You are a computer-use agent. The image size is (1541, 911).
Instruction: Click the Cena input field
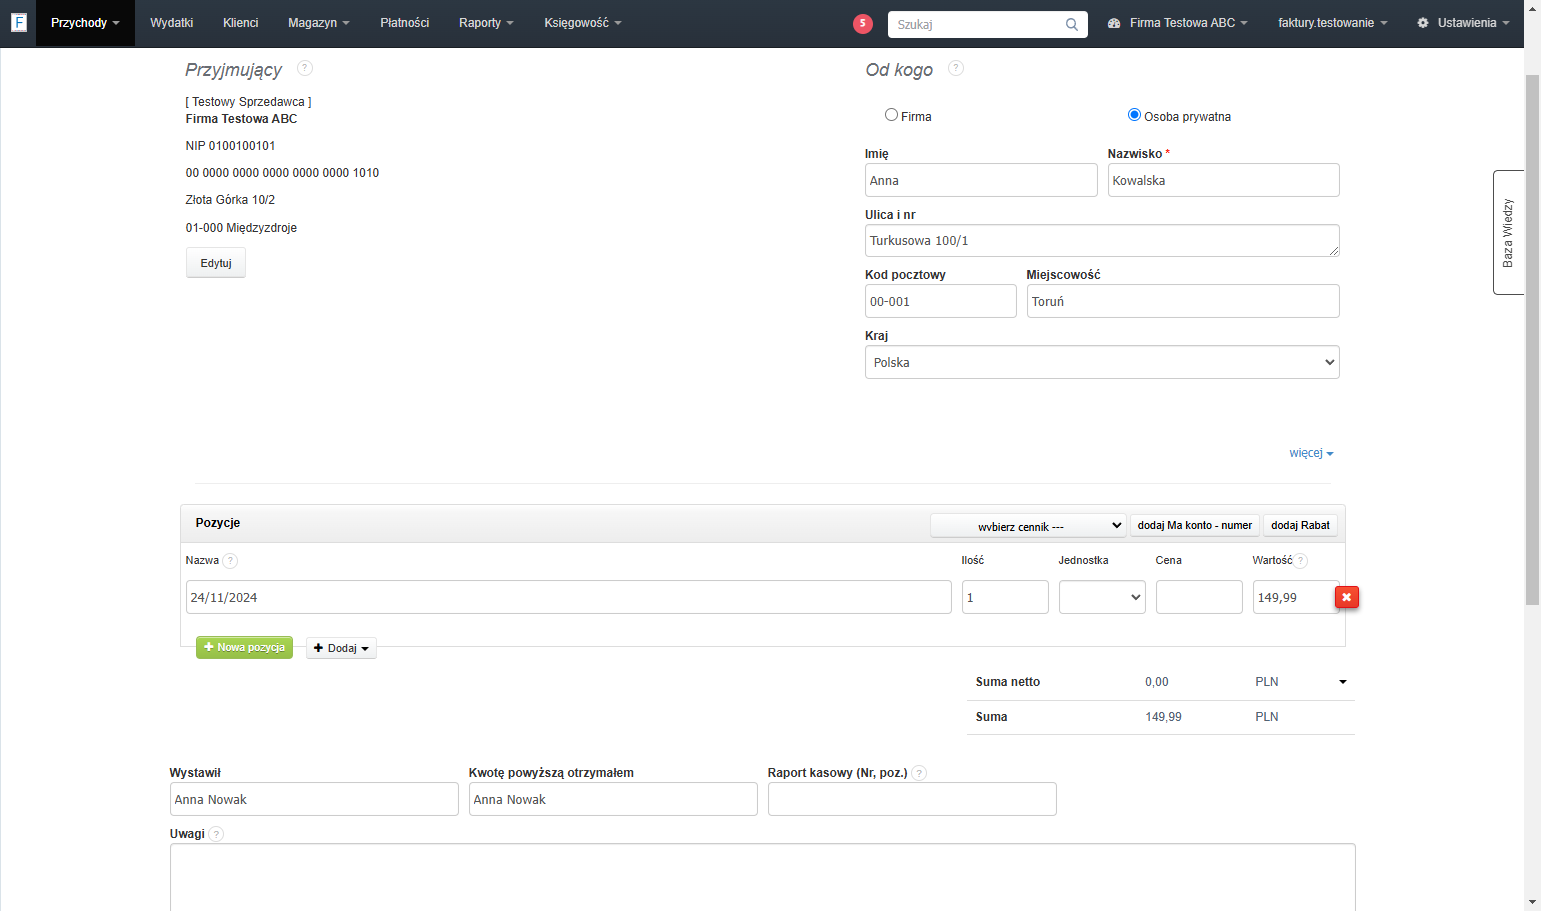pos(1199,597)
